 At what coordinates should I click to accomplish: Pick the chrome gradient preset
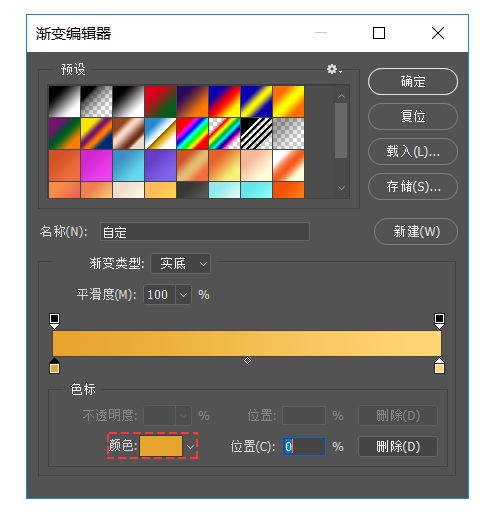coord(161,133)
